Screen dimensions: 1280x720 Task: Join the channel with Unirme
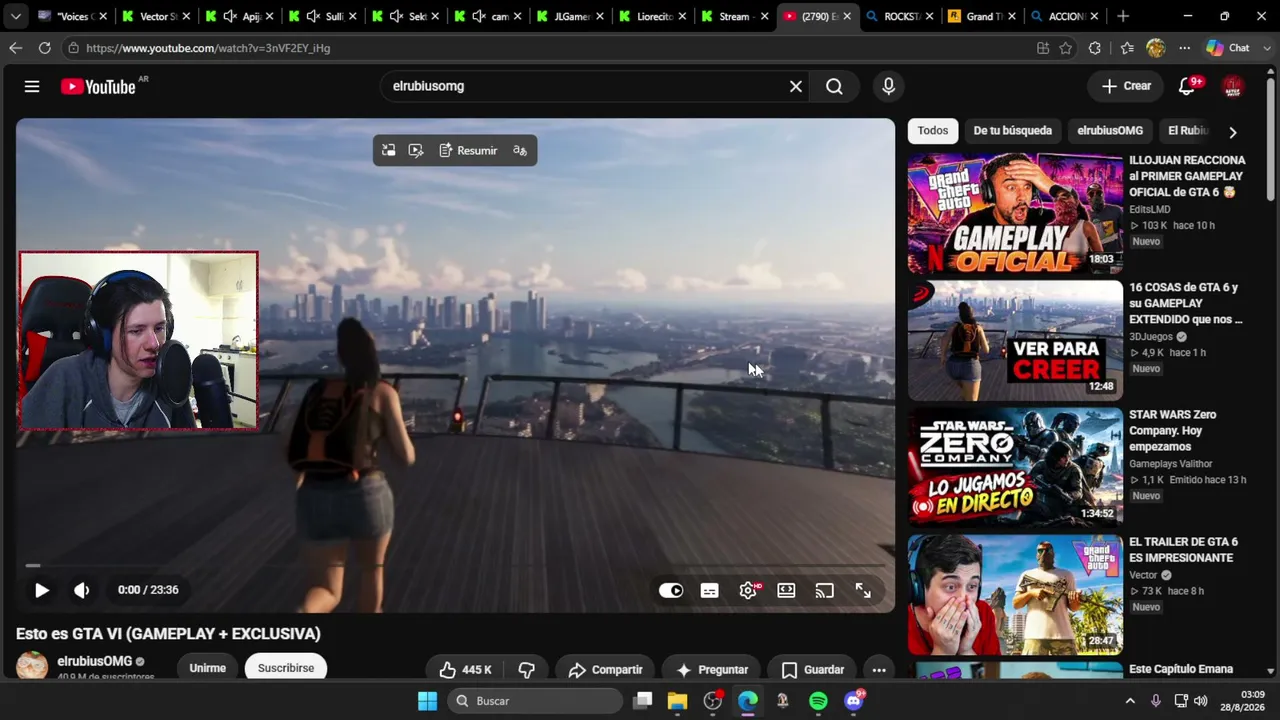click(208, 668)
